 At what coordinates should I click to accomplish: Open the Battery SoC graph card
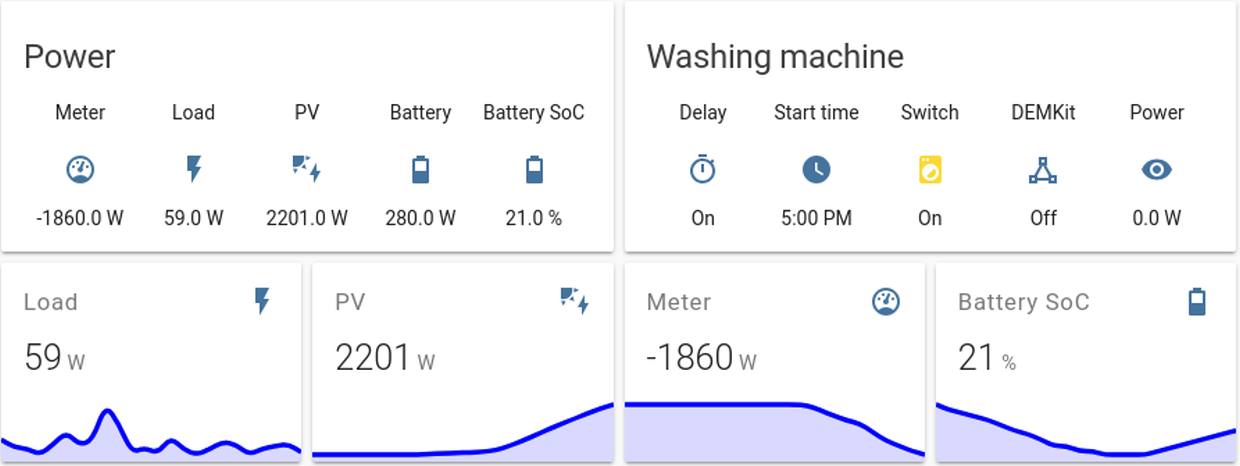click(1086, 363)
